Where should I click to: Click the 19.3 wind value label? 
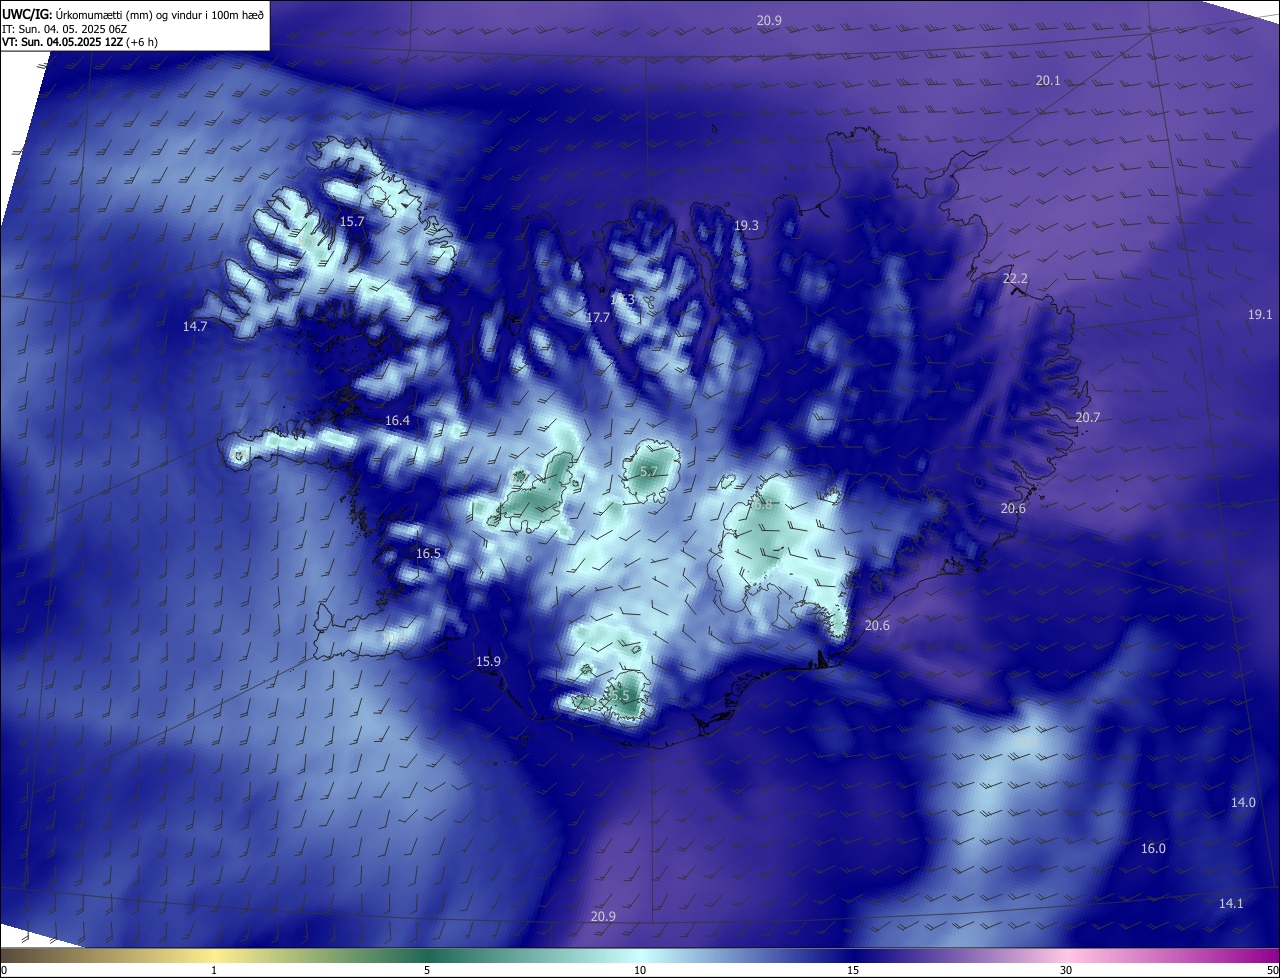(746, 226)
